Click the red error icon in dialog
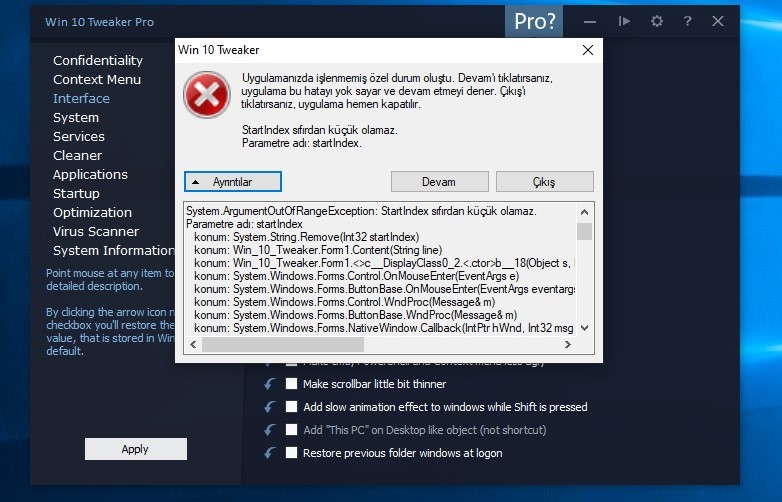782x502 pixels. 206,95
